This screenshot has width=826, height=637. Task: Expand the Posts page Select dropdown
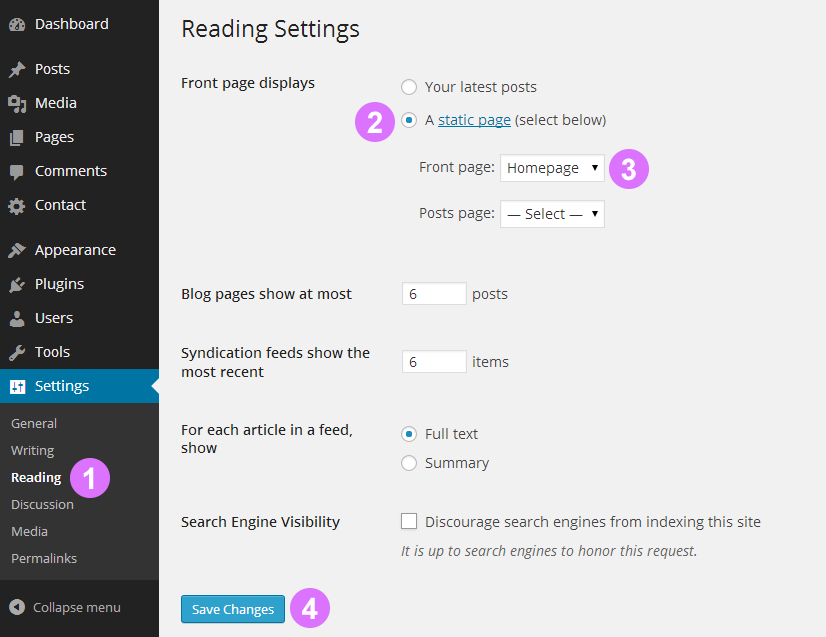(552, 213)
